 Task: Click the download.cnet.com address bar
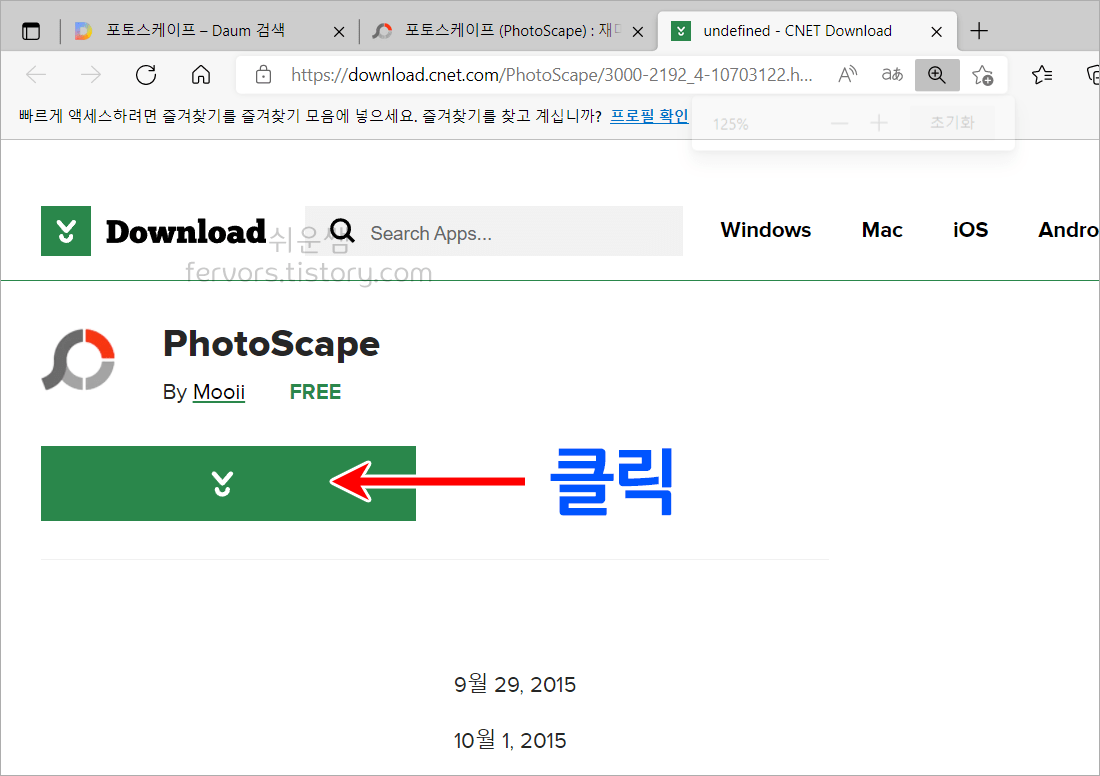pyautogui.click(x=551, y=74)
